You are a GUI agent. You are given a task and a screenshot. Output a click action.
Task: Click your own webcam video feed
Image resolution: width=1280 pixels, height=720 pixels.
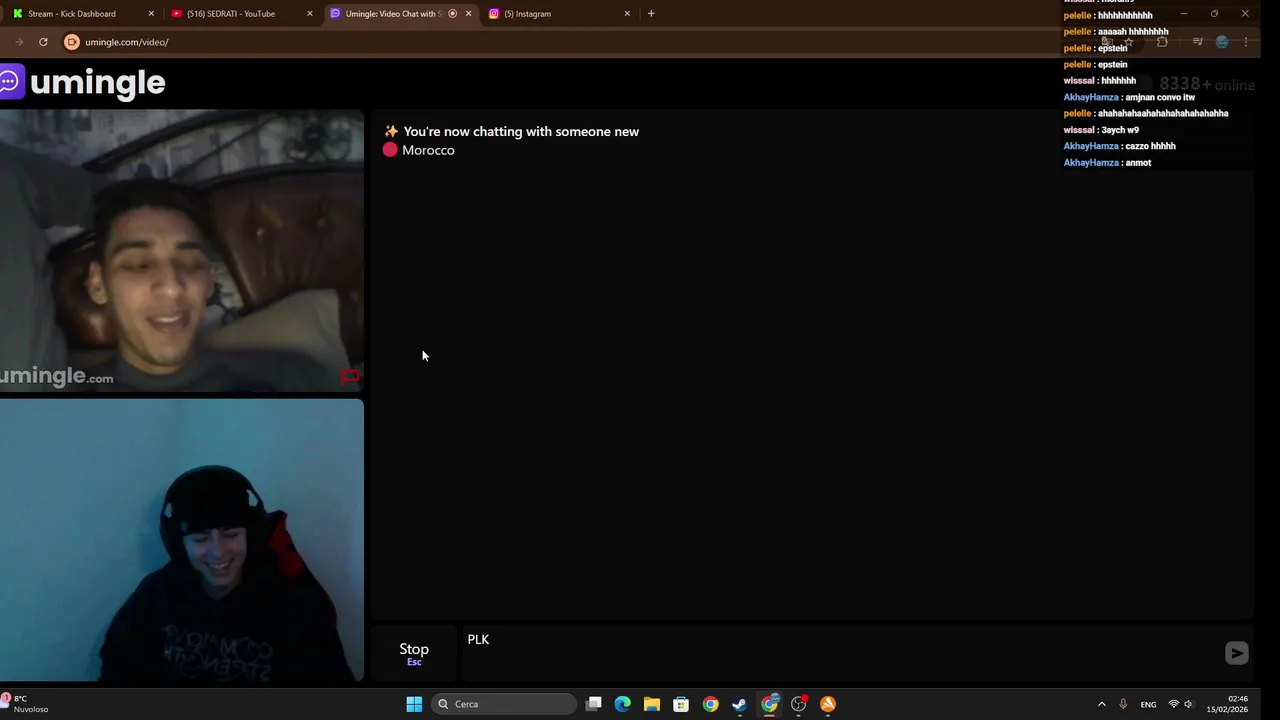[182, 540]
